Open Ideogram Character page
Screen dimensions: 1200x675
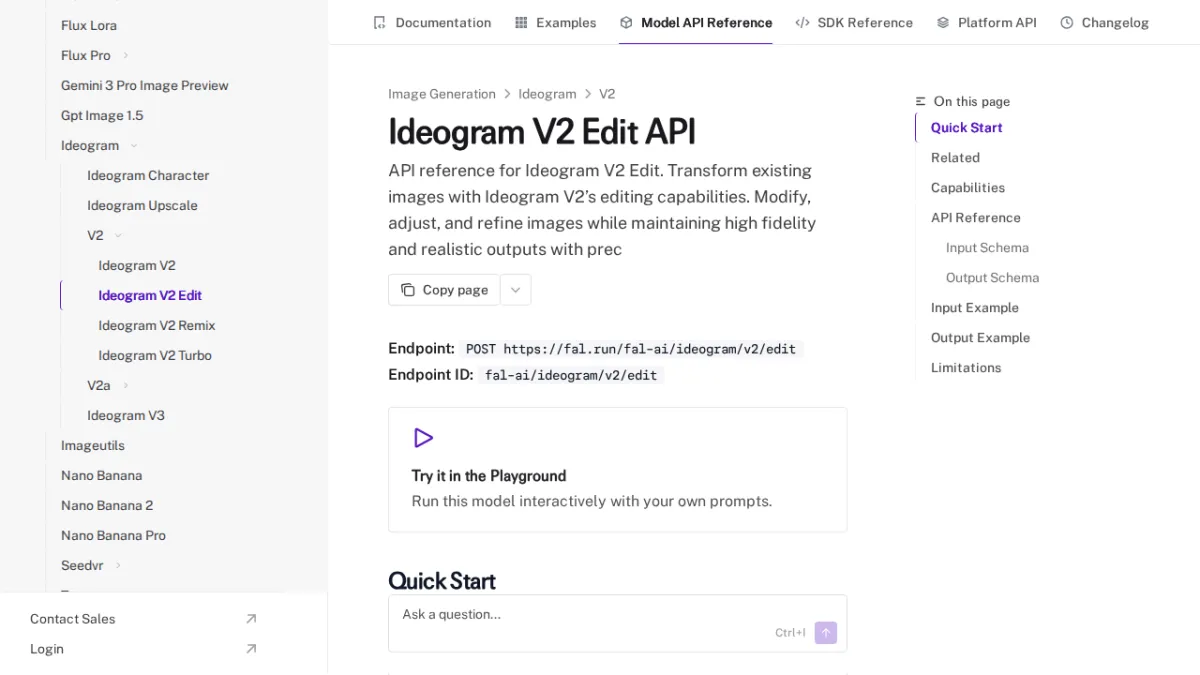(148, 175)
